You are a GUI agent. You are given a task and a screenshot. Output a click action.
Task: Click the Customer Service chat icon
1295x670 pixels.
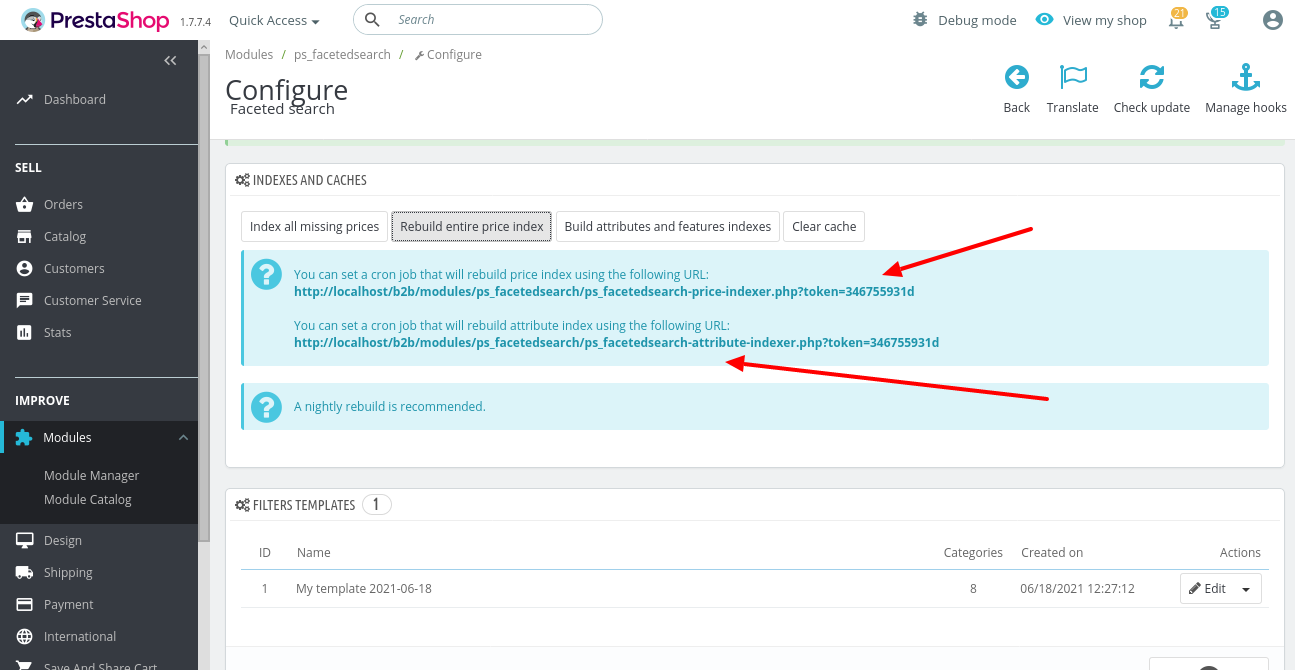pos(24,300)
